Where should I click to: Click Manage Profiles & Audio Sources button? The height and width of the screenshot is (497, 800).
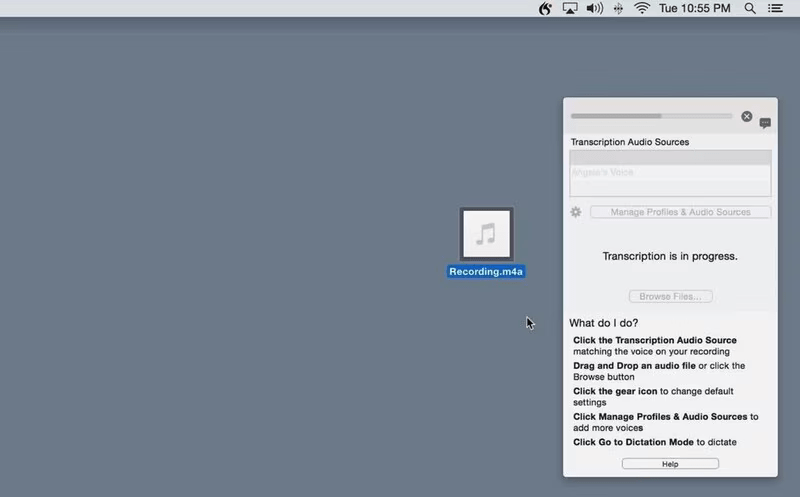(x=680, y=212)
